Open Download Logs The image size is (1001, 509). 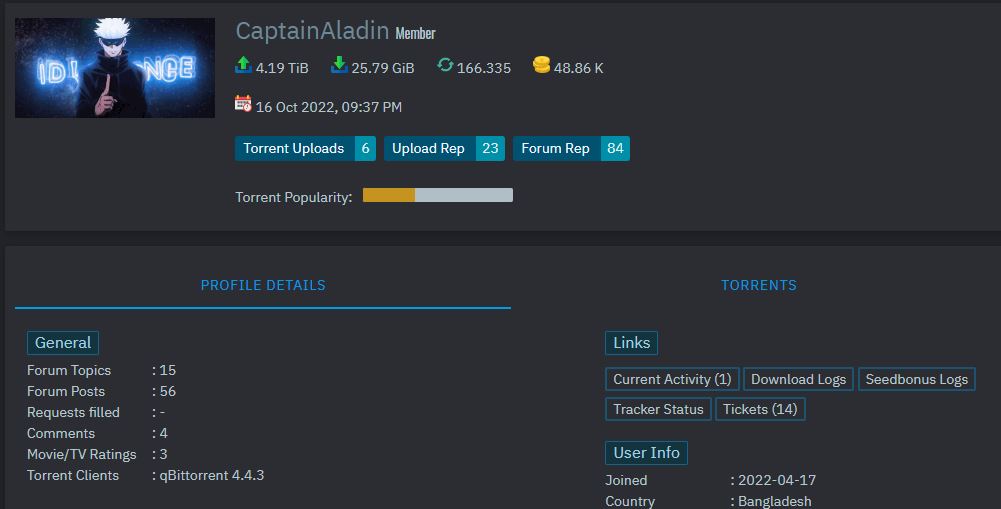pos(798,379)
